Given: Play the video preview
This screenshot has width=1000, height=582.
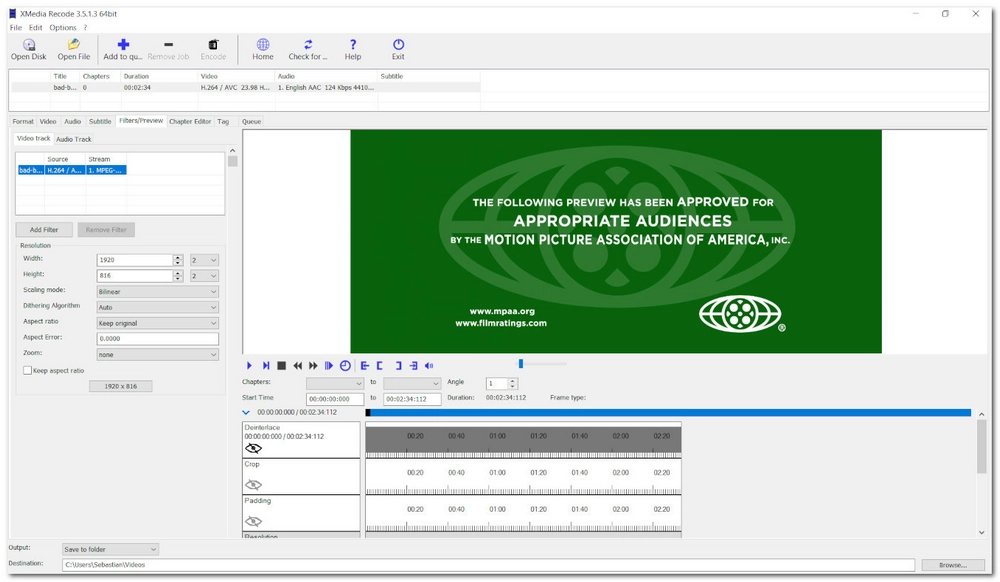Looking at the screenshot, I should [249, 365].
